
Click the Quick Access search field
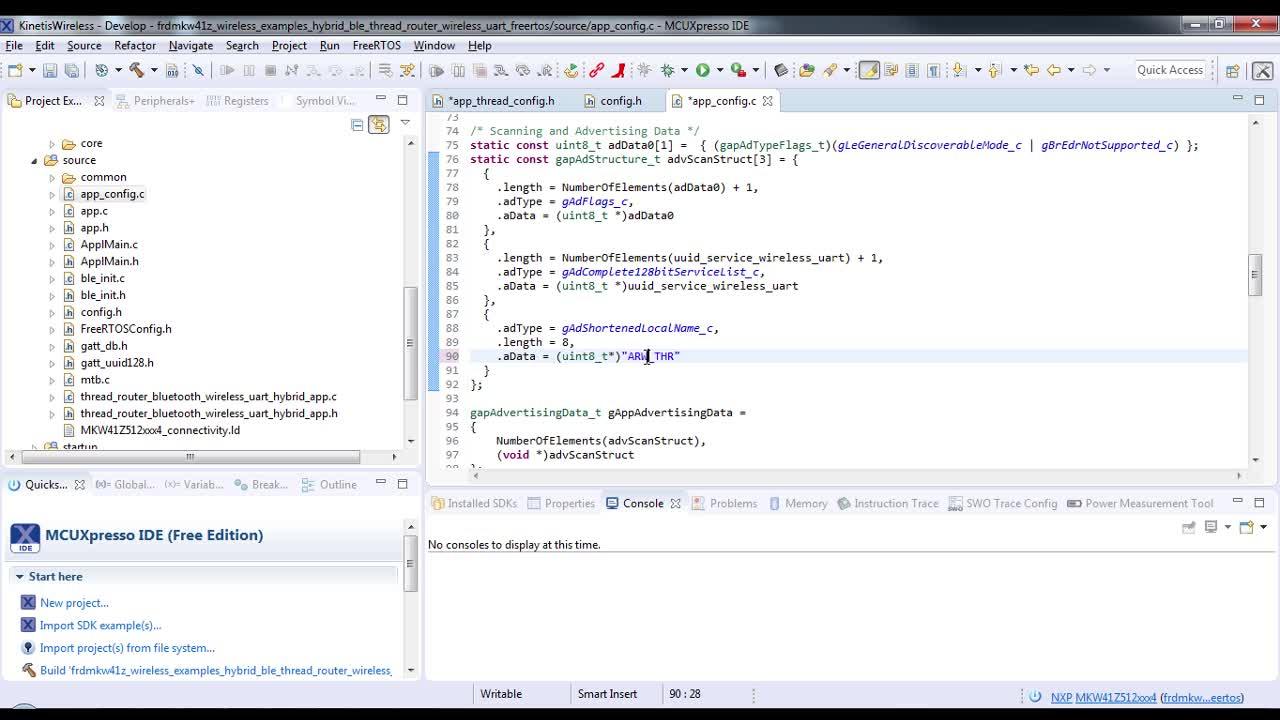pyautogui.click(x=1170, y=70)
